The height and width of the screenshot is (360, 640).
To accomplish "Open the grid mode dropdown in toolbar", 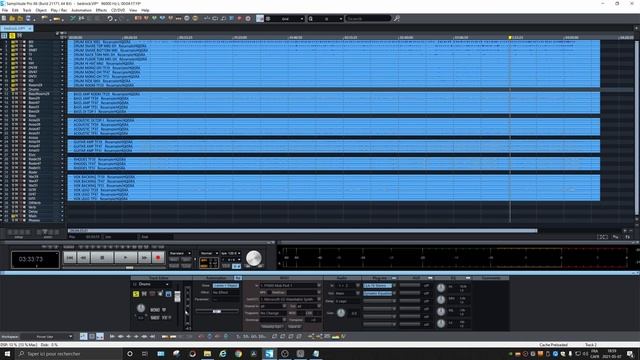I will pos(285,18).
